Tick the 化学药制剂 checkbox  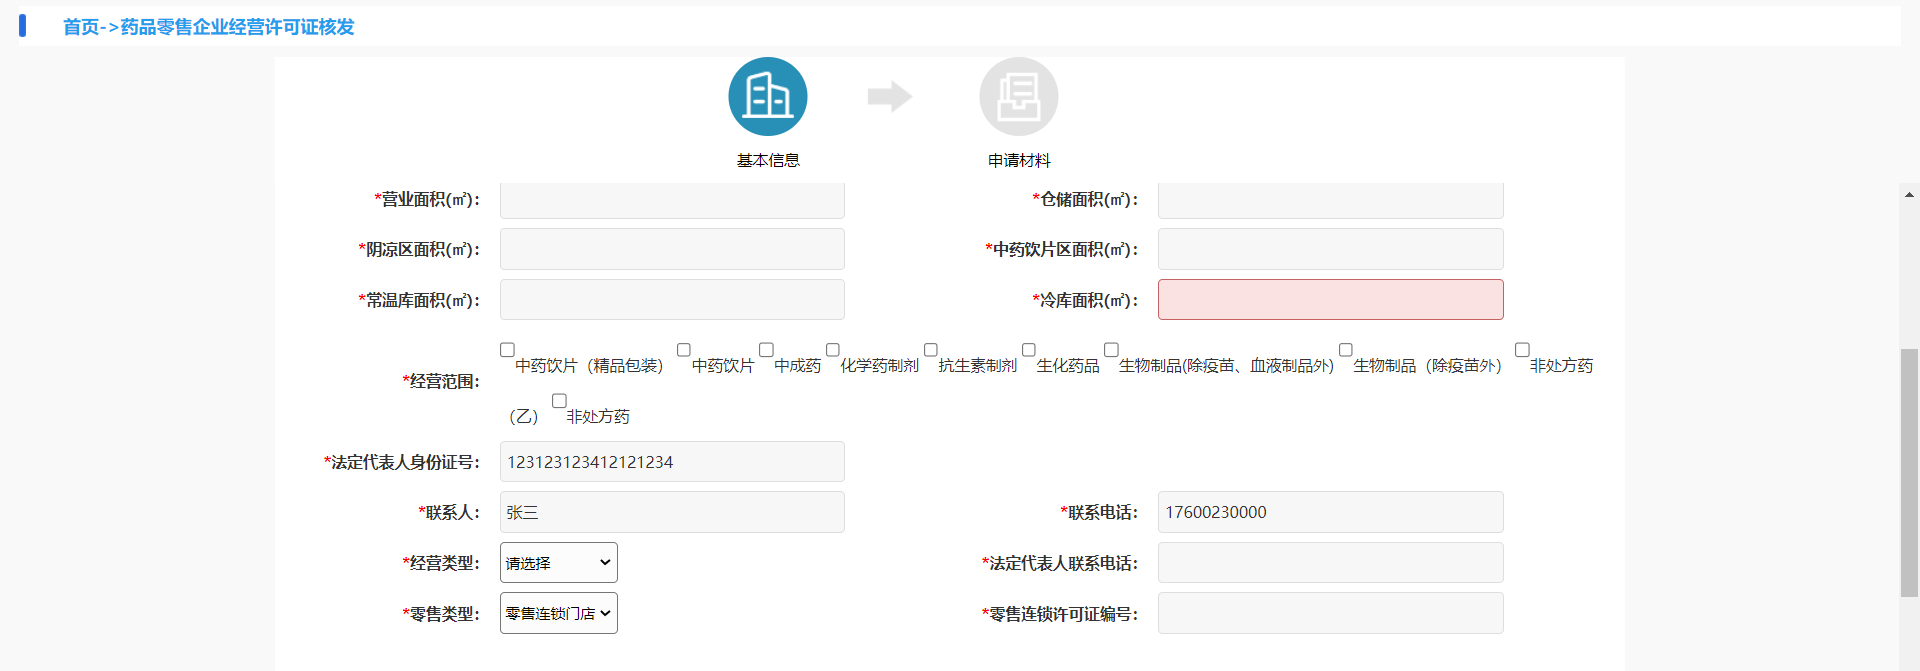tap(832, 350)
